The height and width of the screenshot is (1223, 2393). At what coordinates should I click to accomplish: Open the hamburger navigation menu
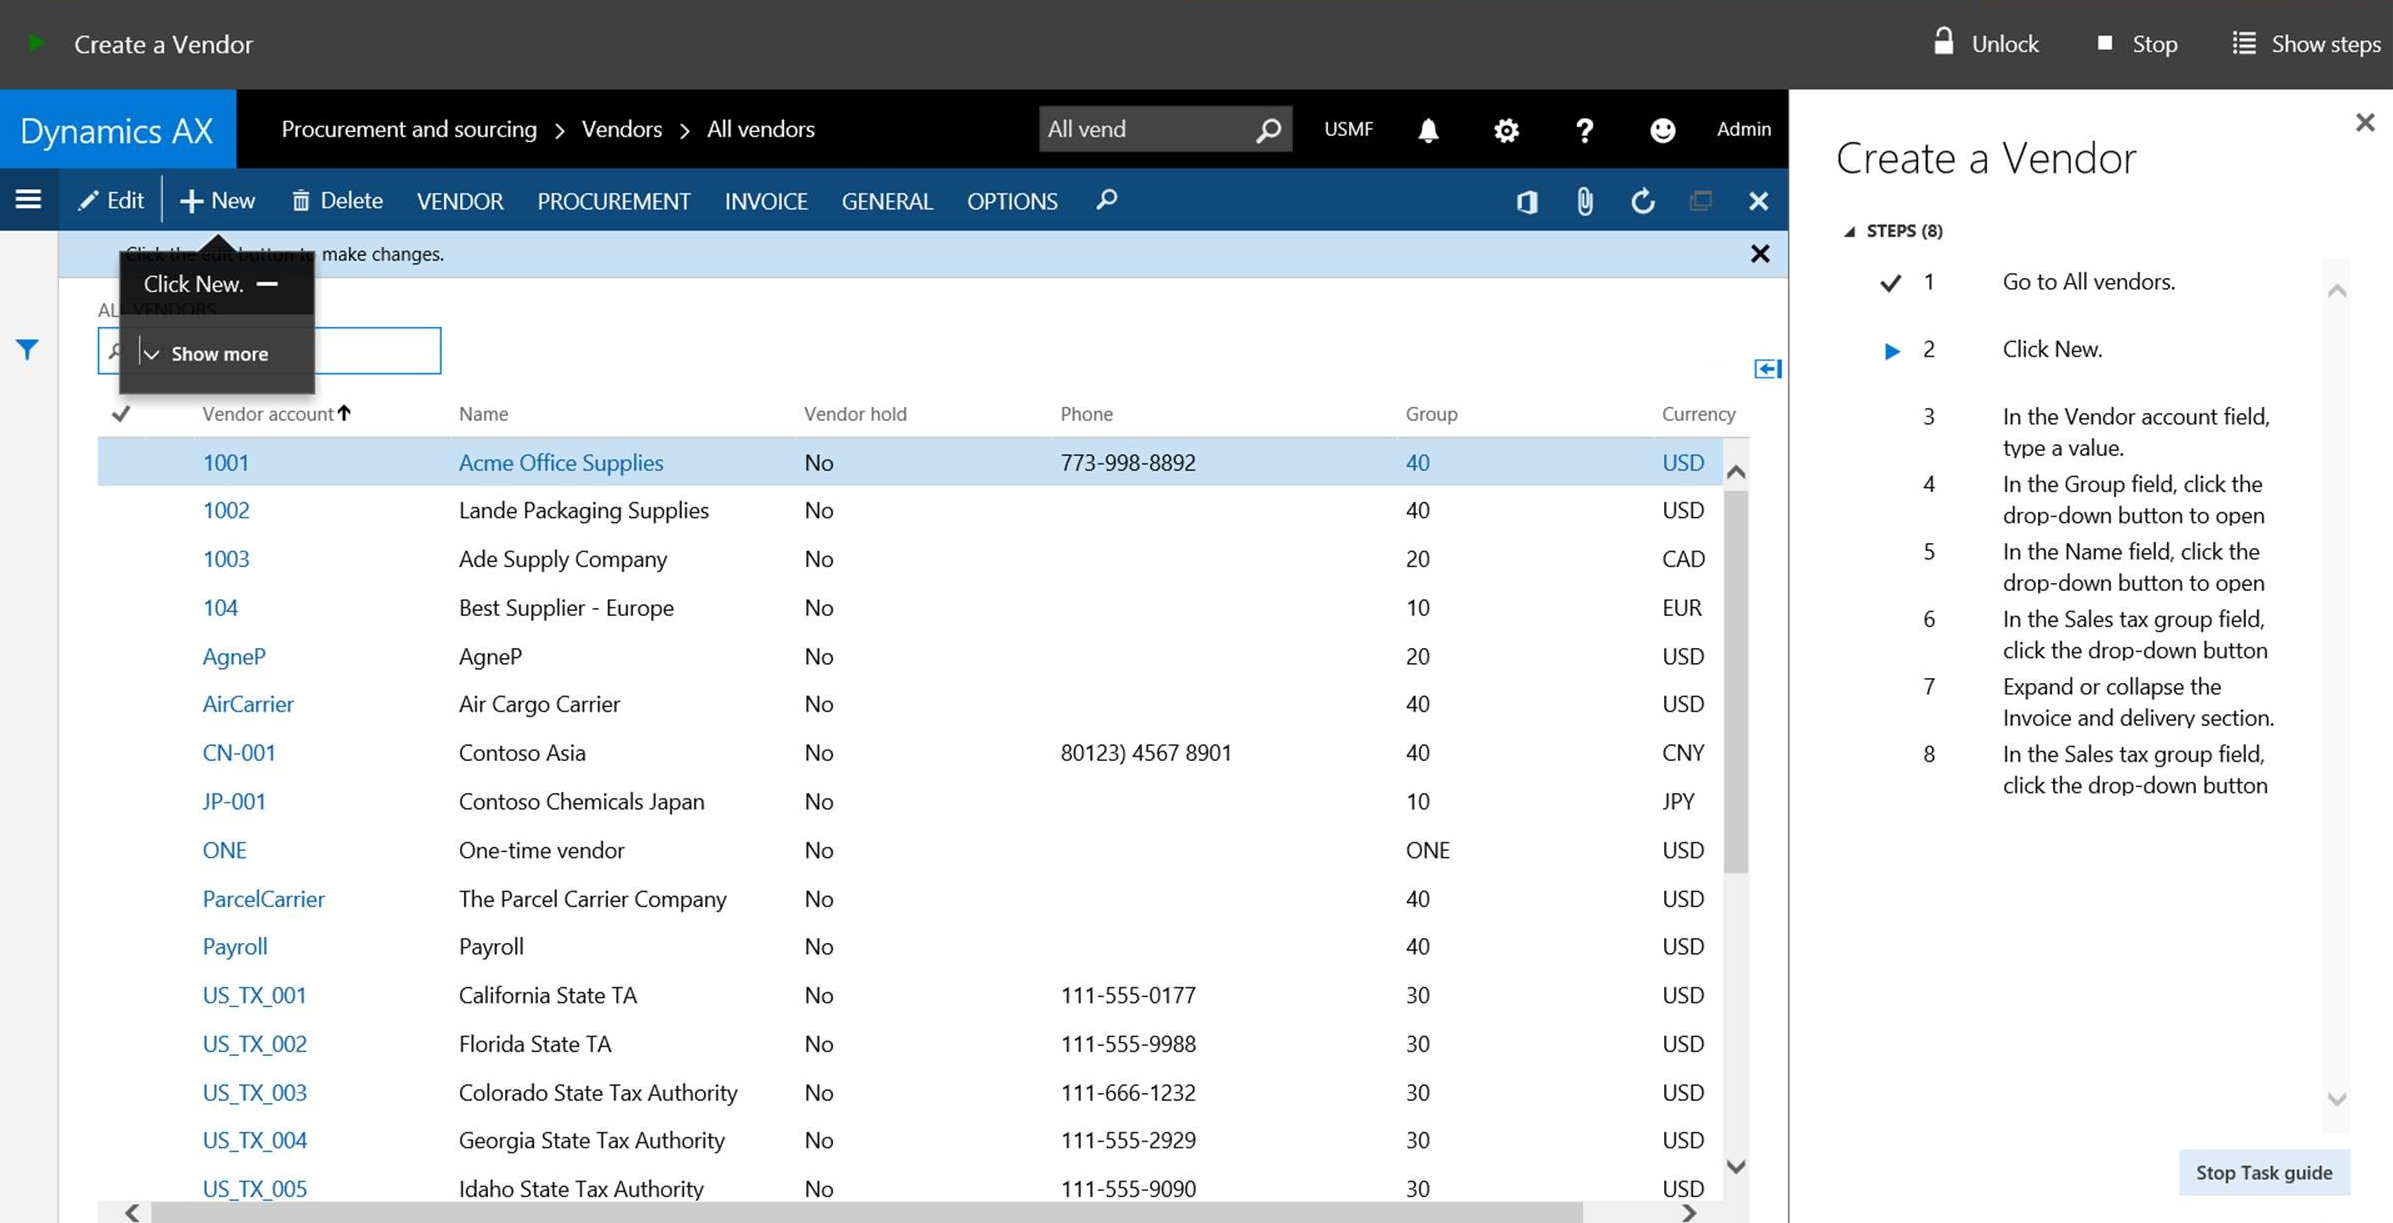click(28, 200)
